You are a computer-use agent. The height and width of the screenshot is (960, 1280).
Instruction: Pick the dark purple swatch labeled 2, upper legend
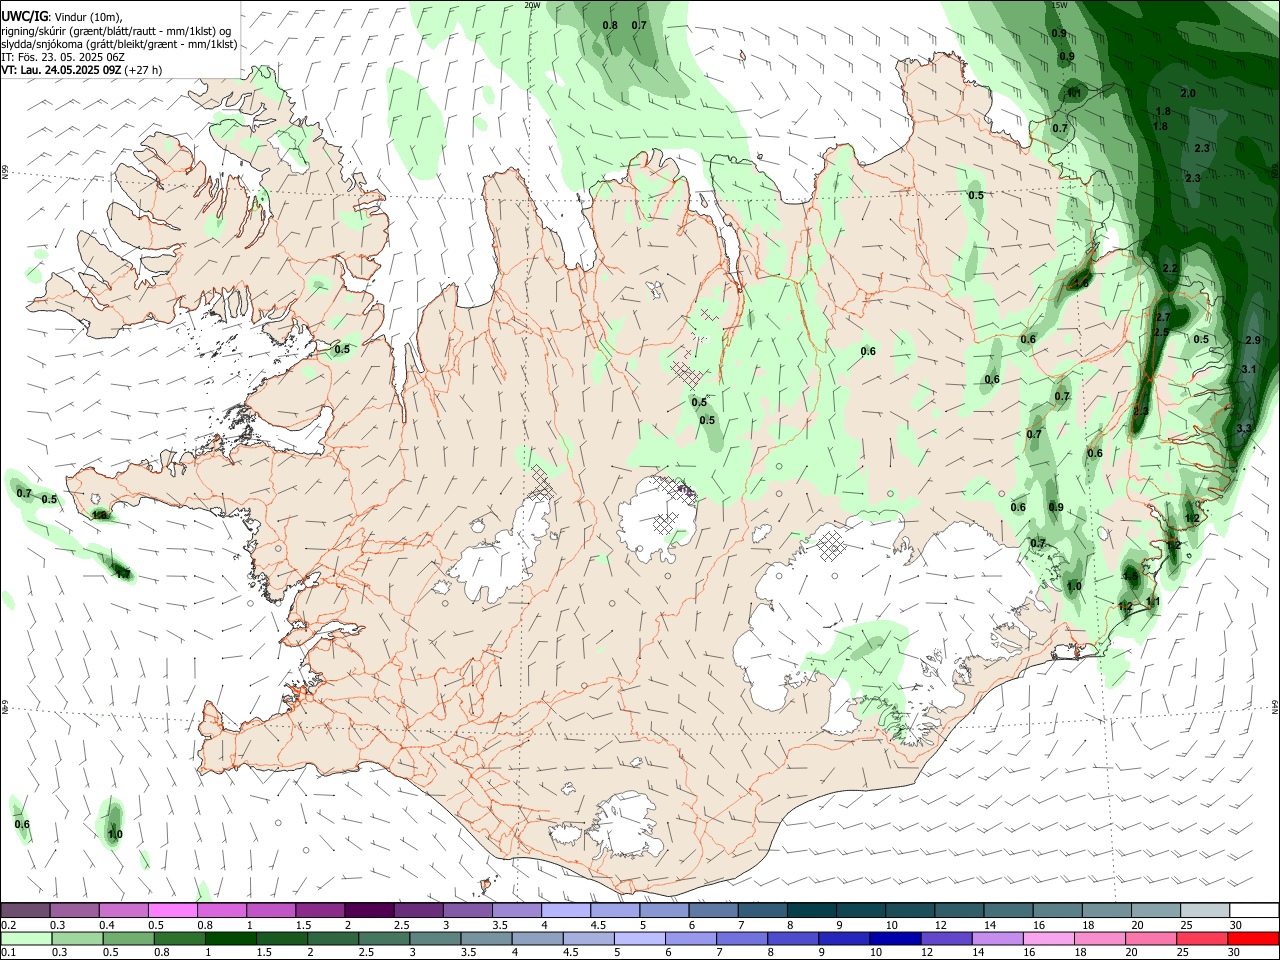tap(368, 910)
